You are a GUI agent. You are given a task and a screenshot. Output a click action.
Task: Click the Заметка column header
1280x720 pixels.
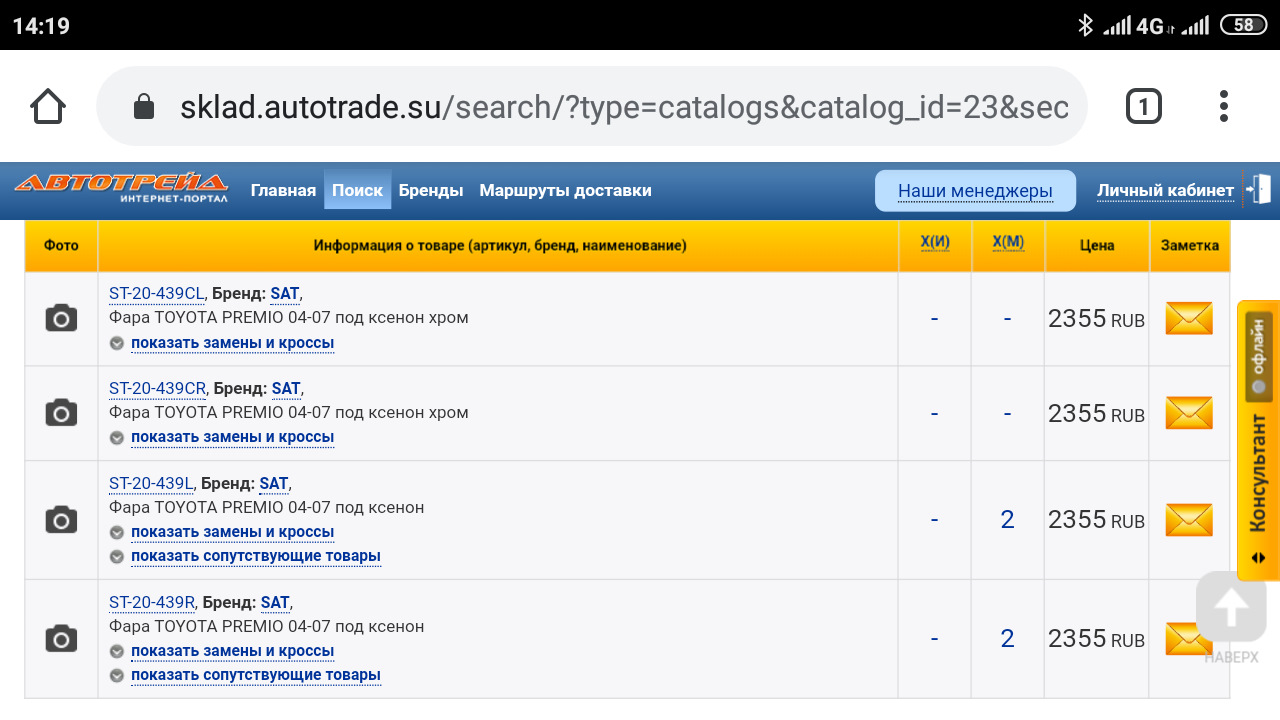1190,245
